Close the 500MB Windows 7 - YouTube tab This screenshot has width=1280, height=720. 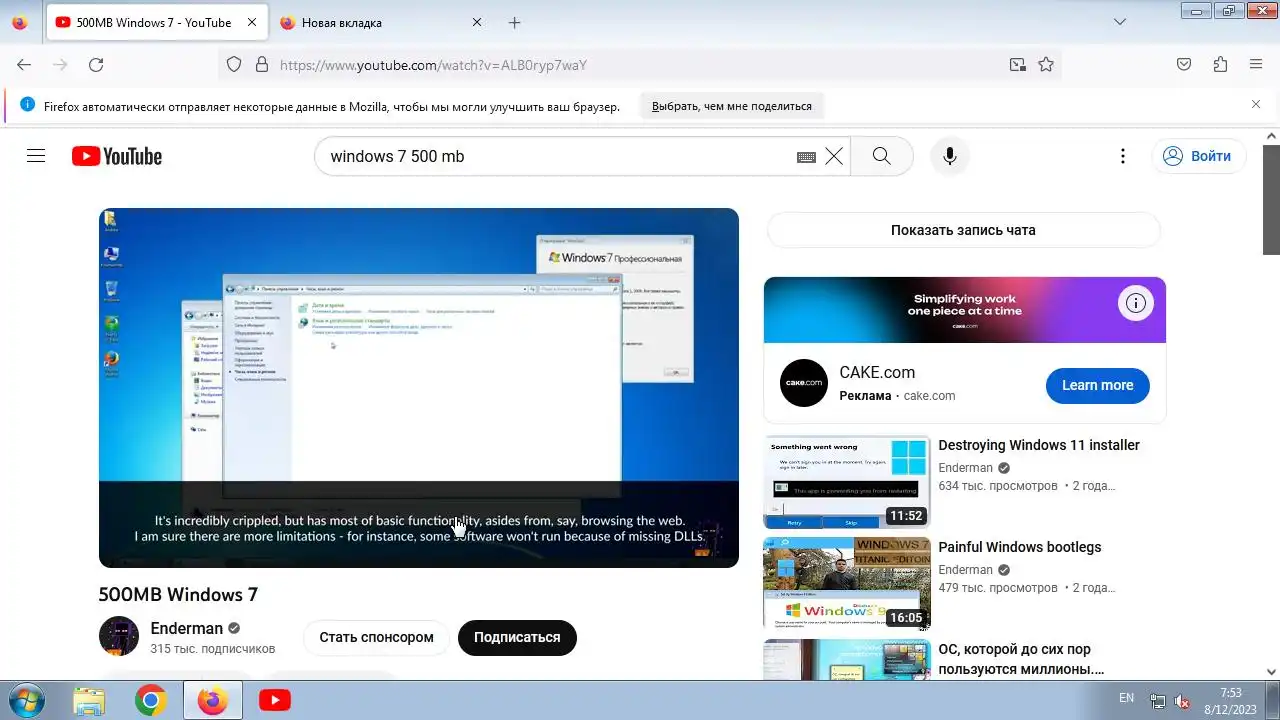point(251,22)
